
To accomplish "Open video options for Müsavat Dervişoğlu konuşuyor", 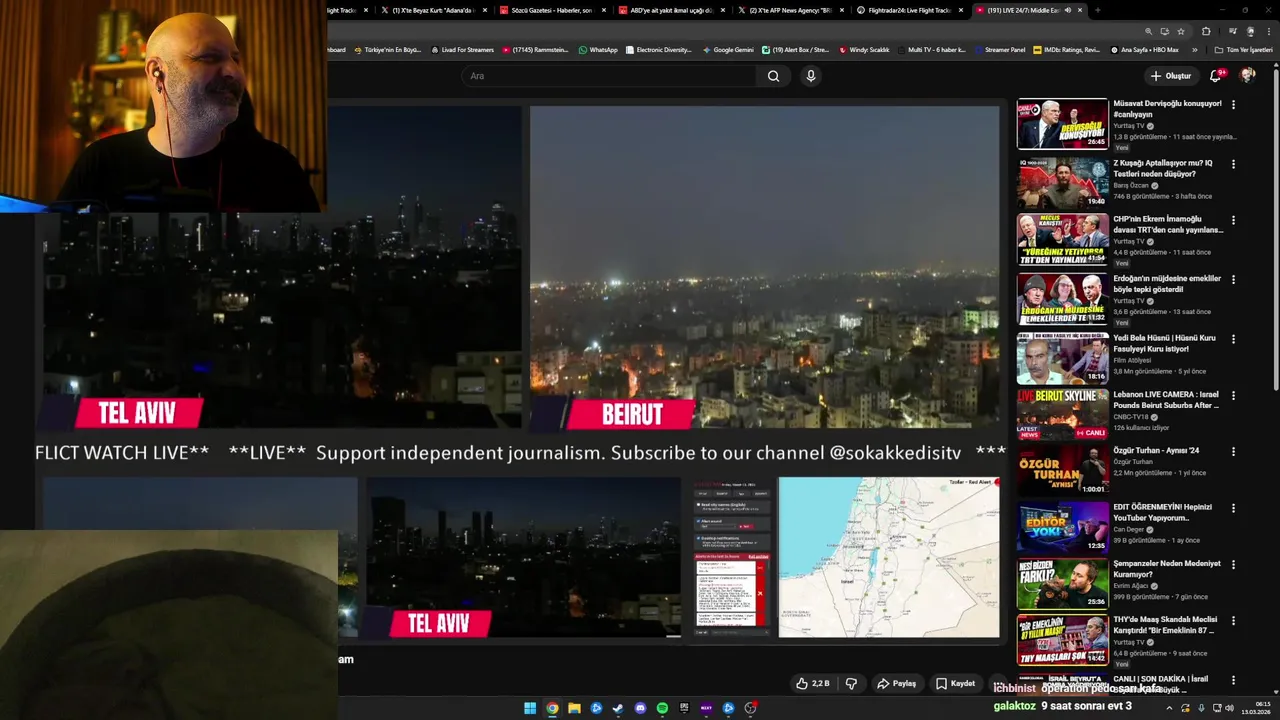I will pyautogui.click(x=1233, y=105).
